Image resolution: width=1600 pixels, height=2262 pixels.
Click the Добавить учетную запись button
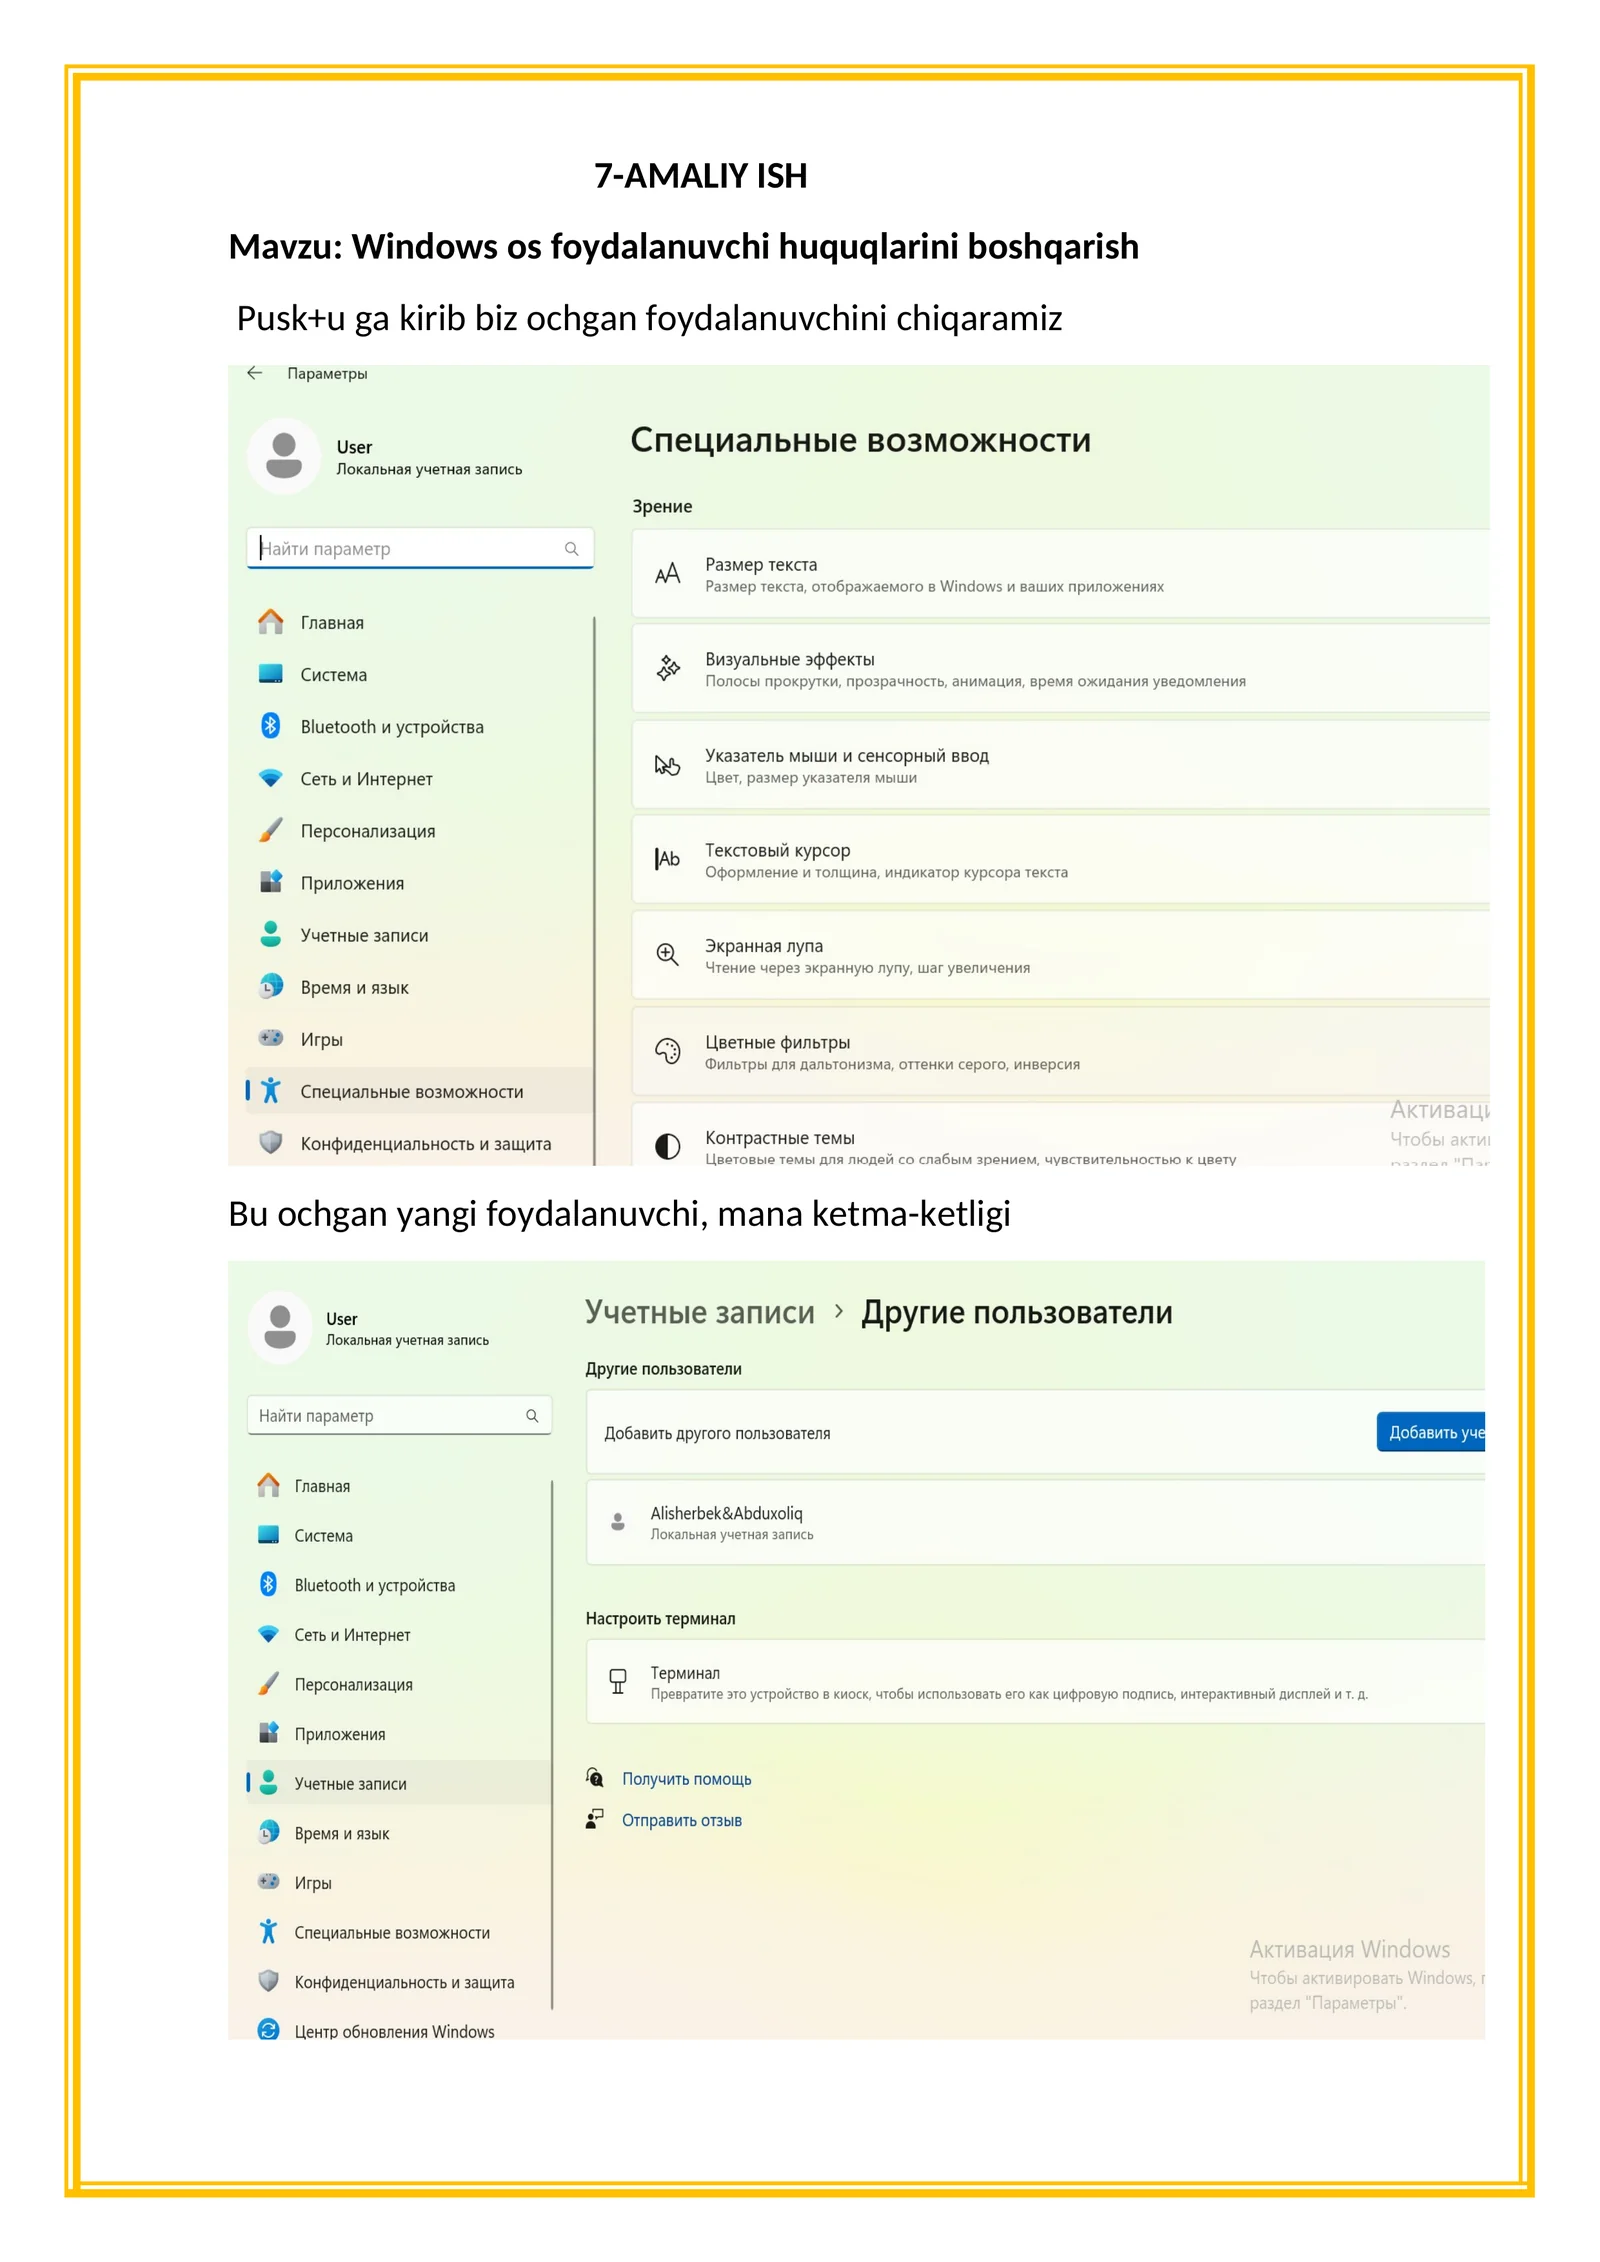(x=1431, y=1432)
